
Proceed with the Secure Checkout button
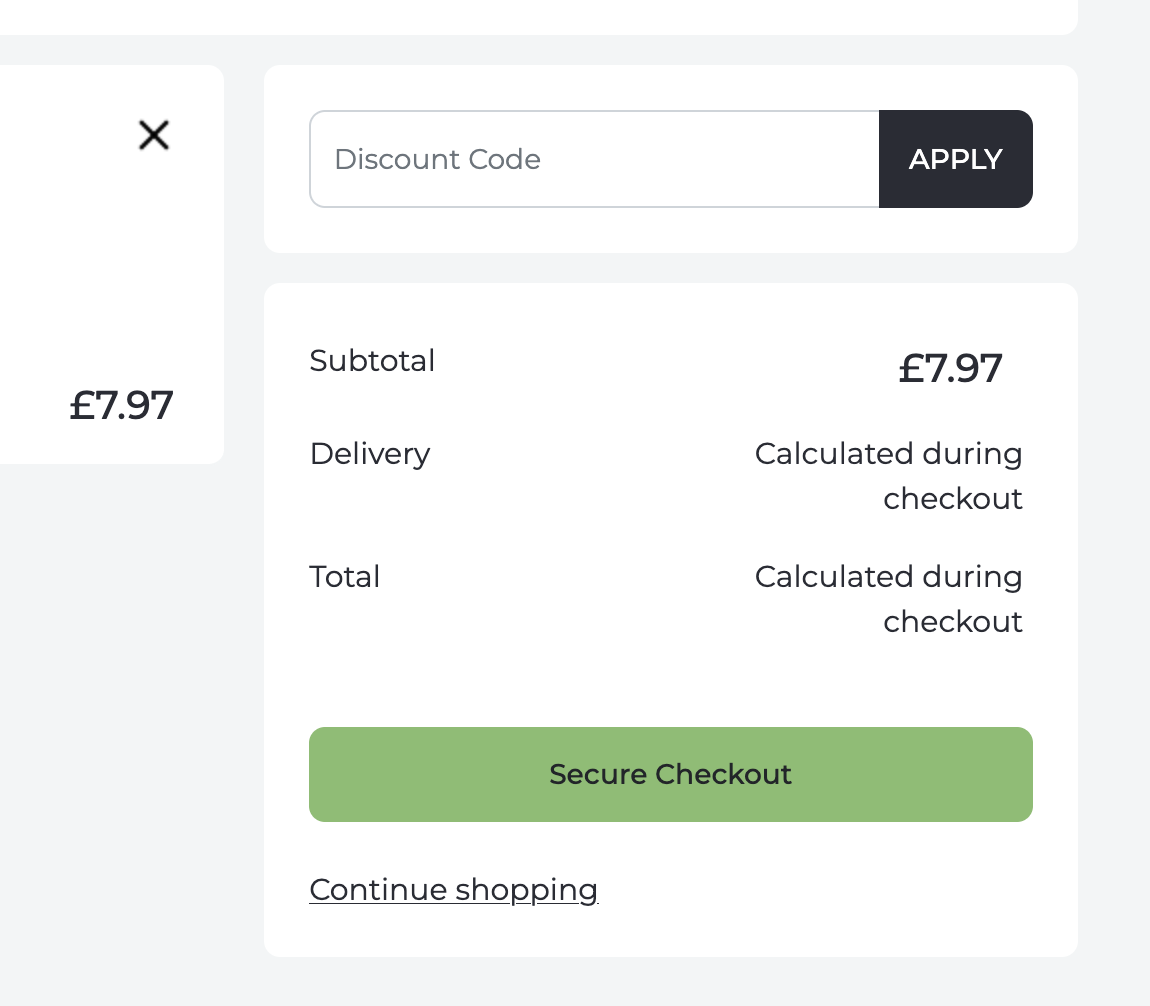point(670,774)
